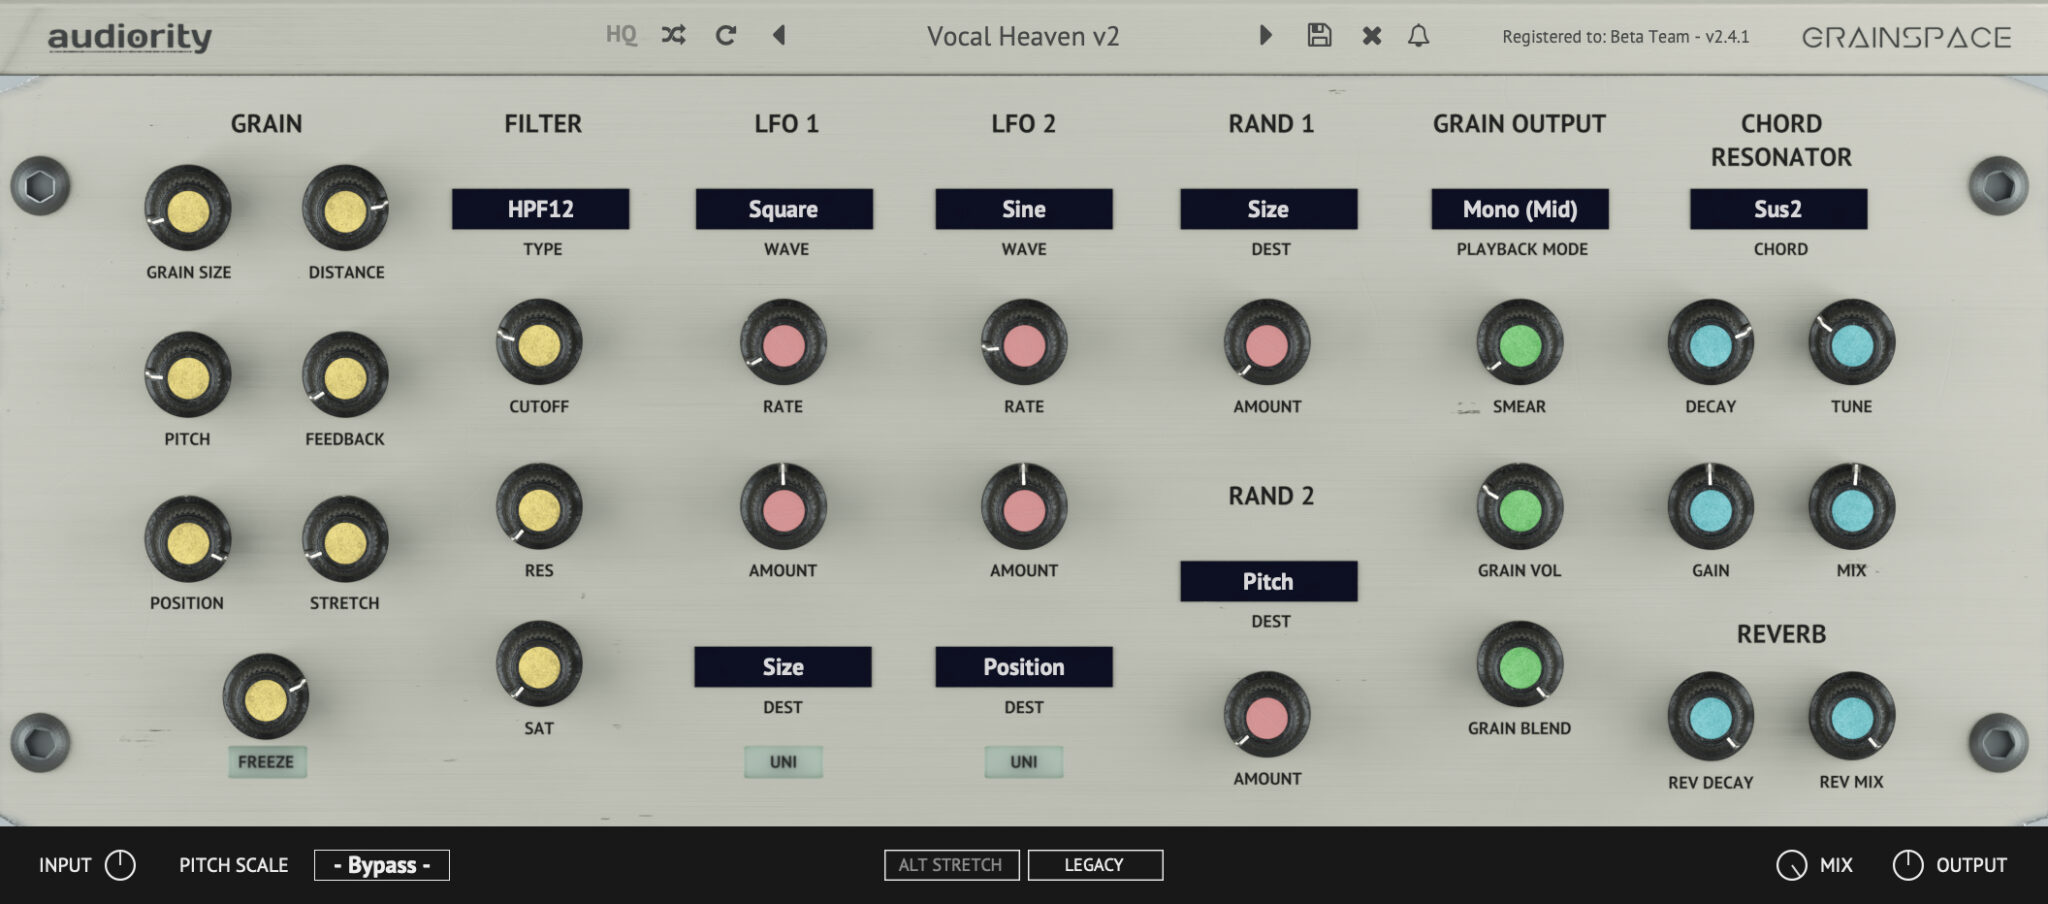Open the PITCH SCALE selector showing Bypass
The image size is (2048, 904).
tap(381, 864)
